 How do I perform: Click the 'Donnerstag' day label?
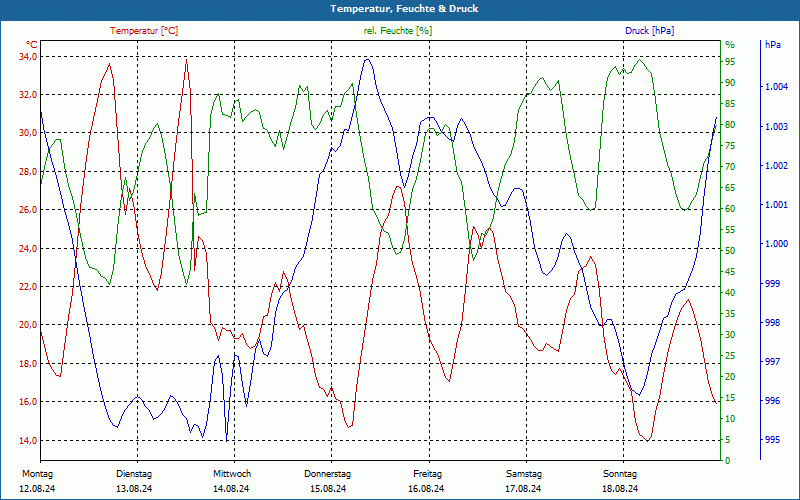coord(328,474)
